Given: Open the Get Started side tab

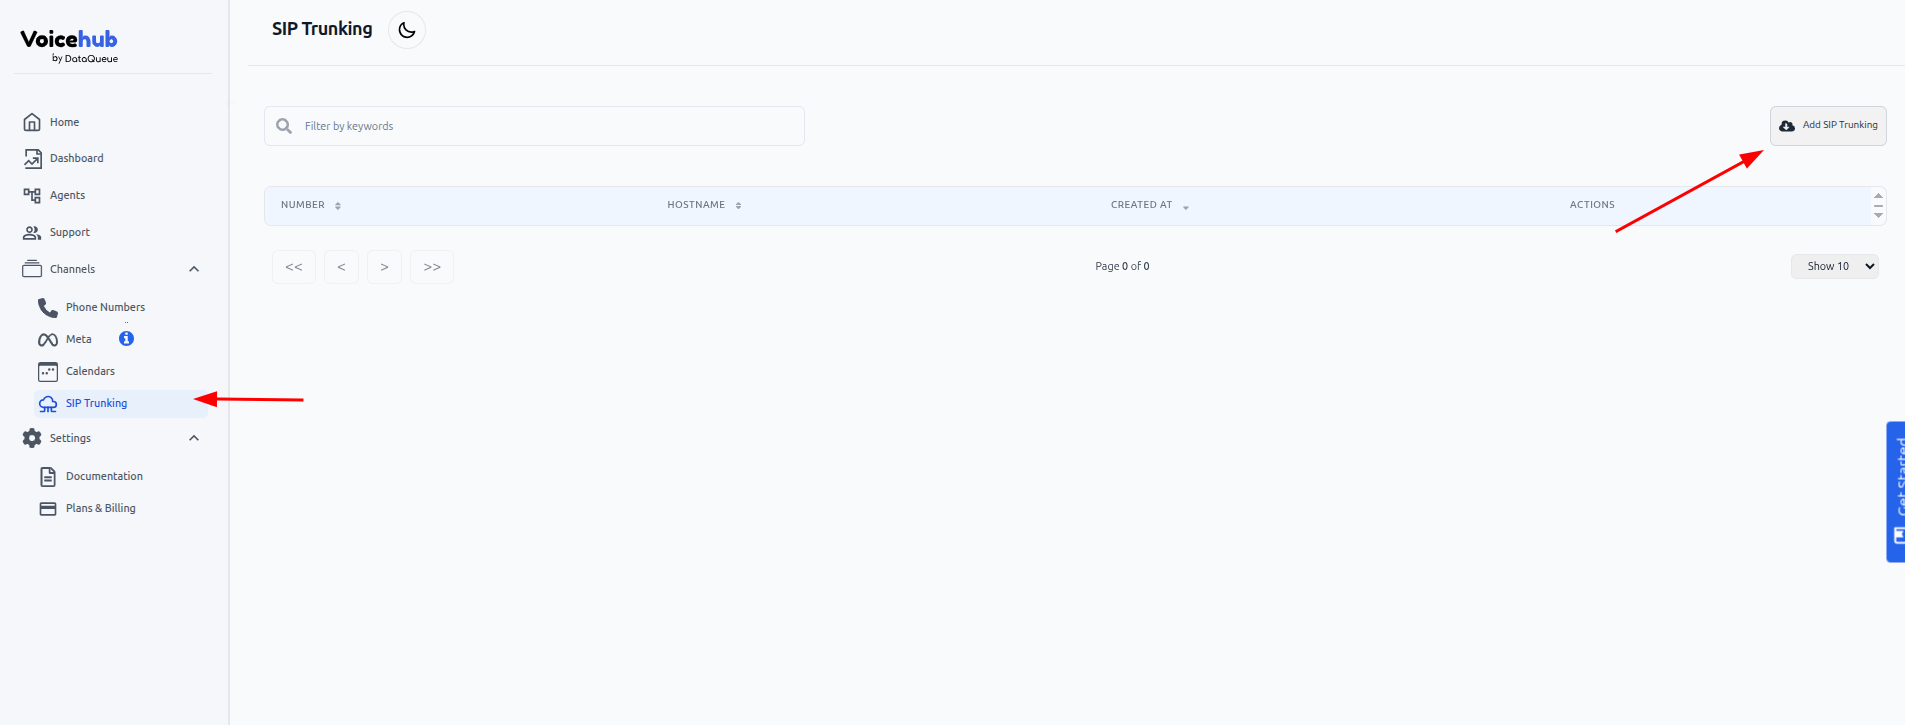Looking at the screenshot, I should 1895,492.
